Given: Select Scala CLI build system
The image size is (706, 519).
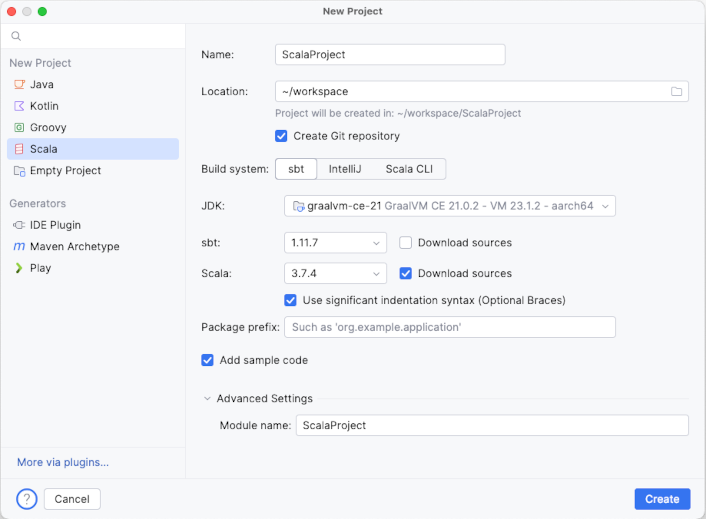Looking at the screenshot, I should pyautogui.click(x=409, y=169).
